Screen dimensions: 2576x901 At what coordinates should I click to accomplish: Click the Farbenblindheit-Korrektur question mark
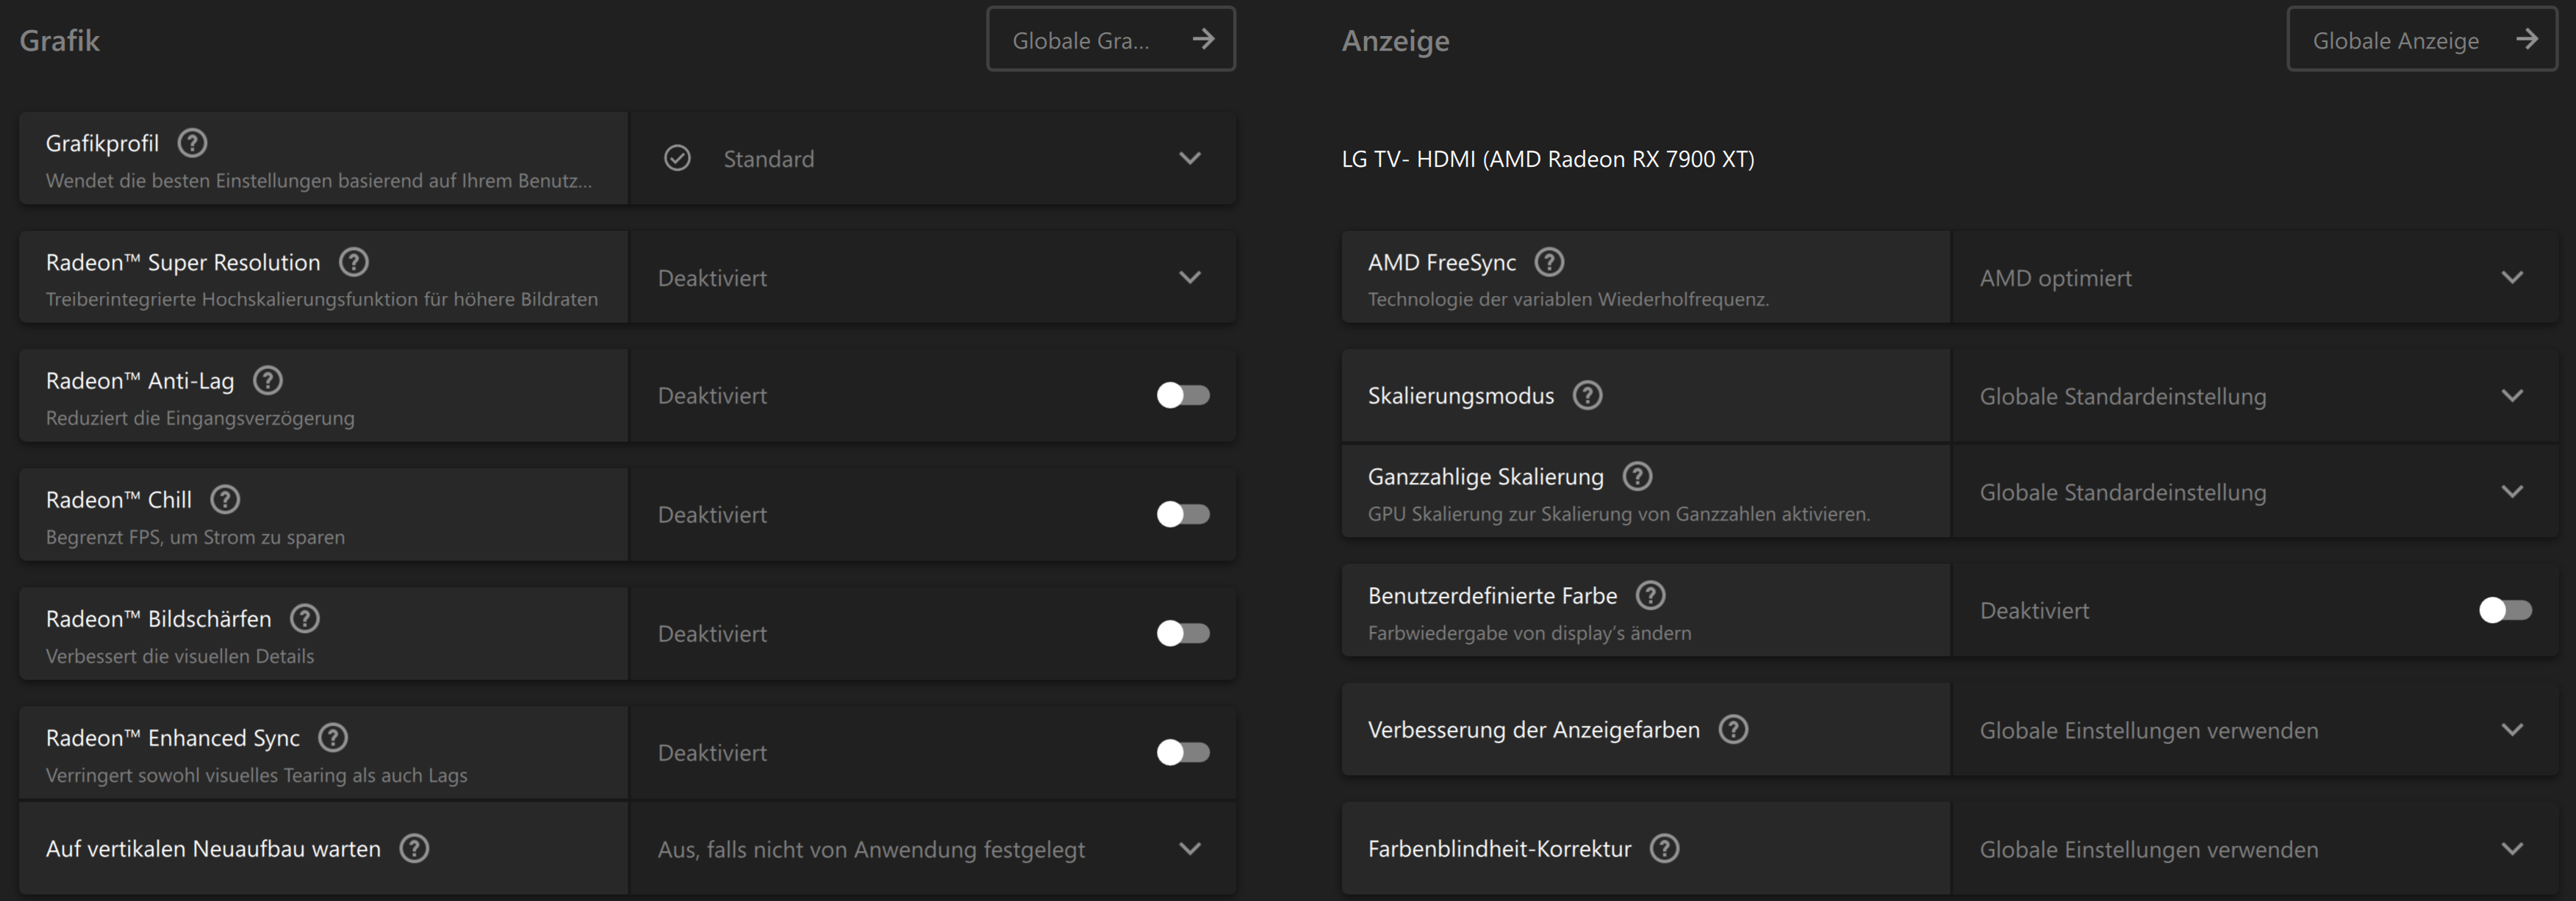click(1664, 848)
